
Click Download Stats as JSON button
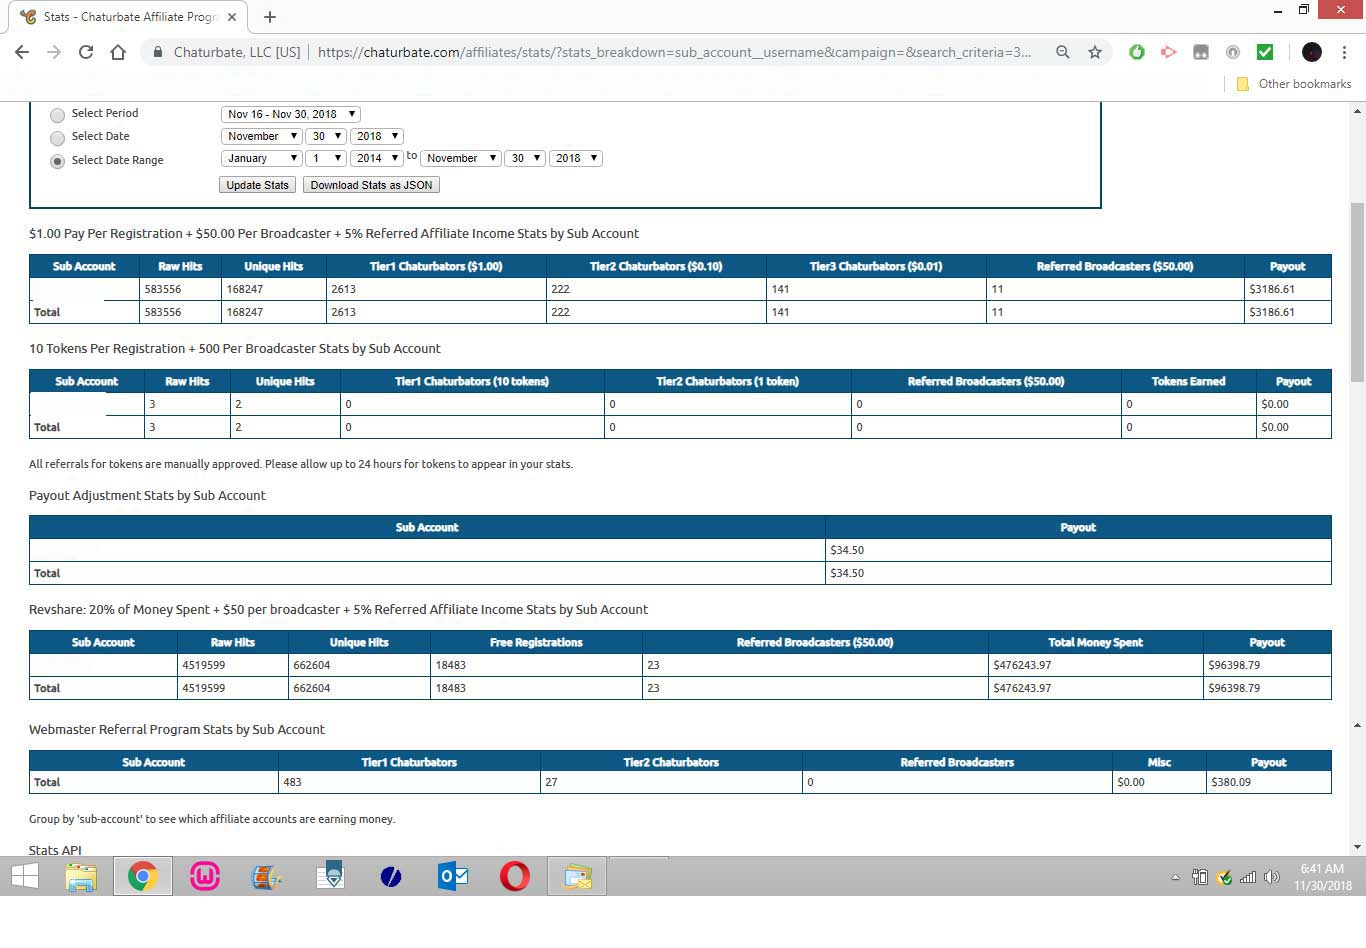(x=371, y=185)
